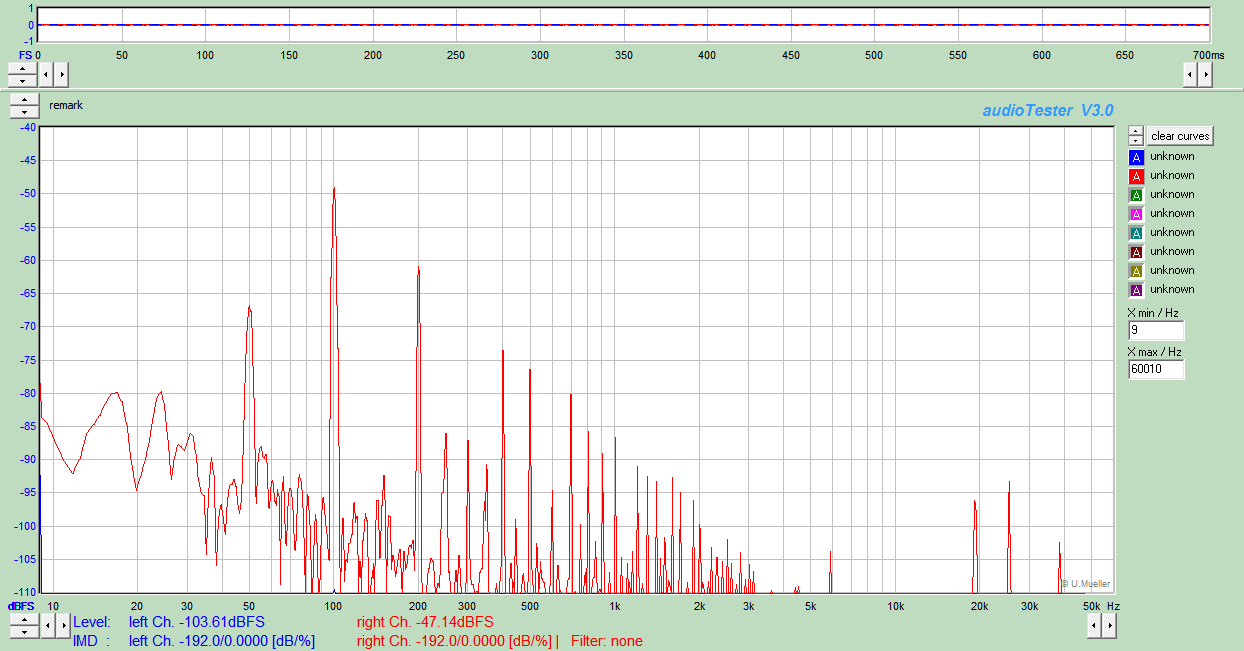Click the clear curves button
The image size is (1244, 651).
tap(1180, 136)
